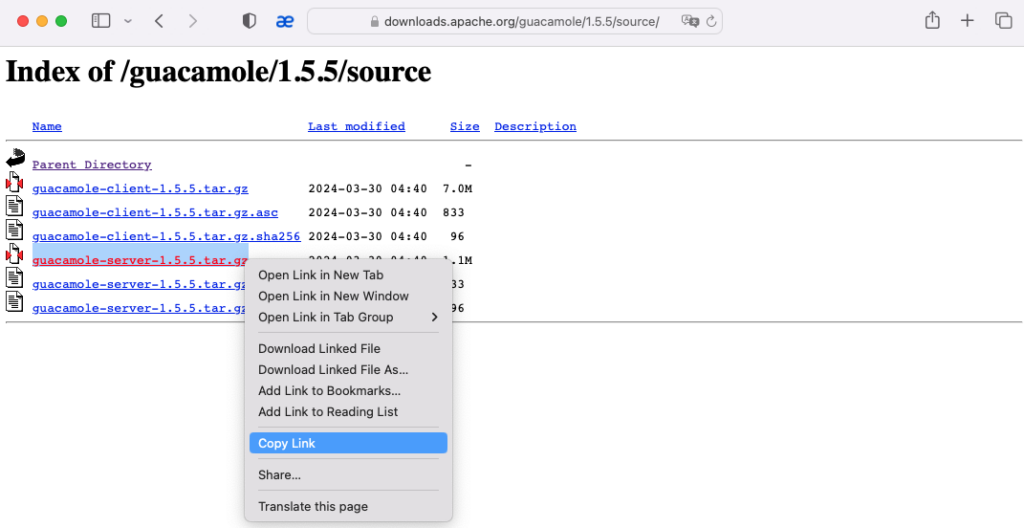Open the privacy report shield icon

point(249,21)
